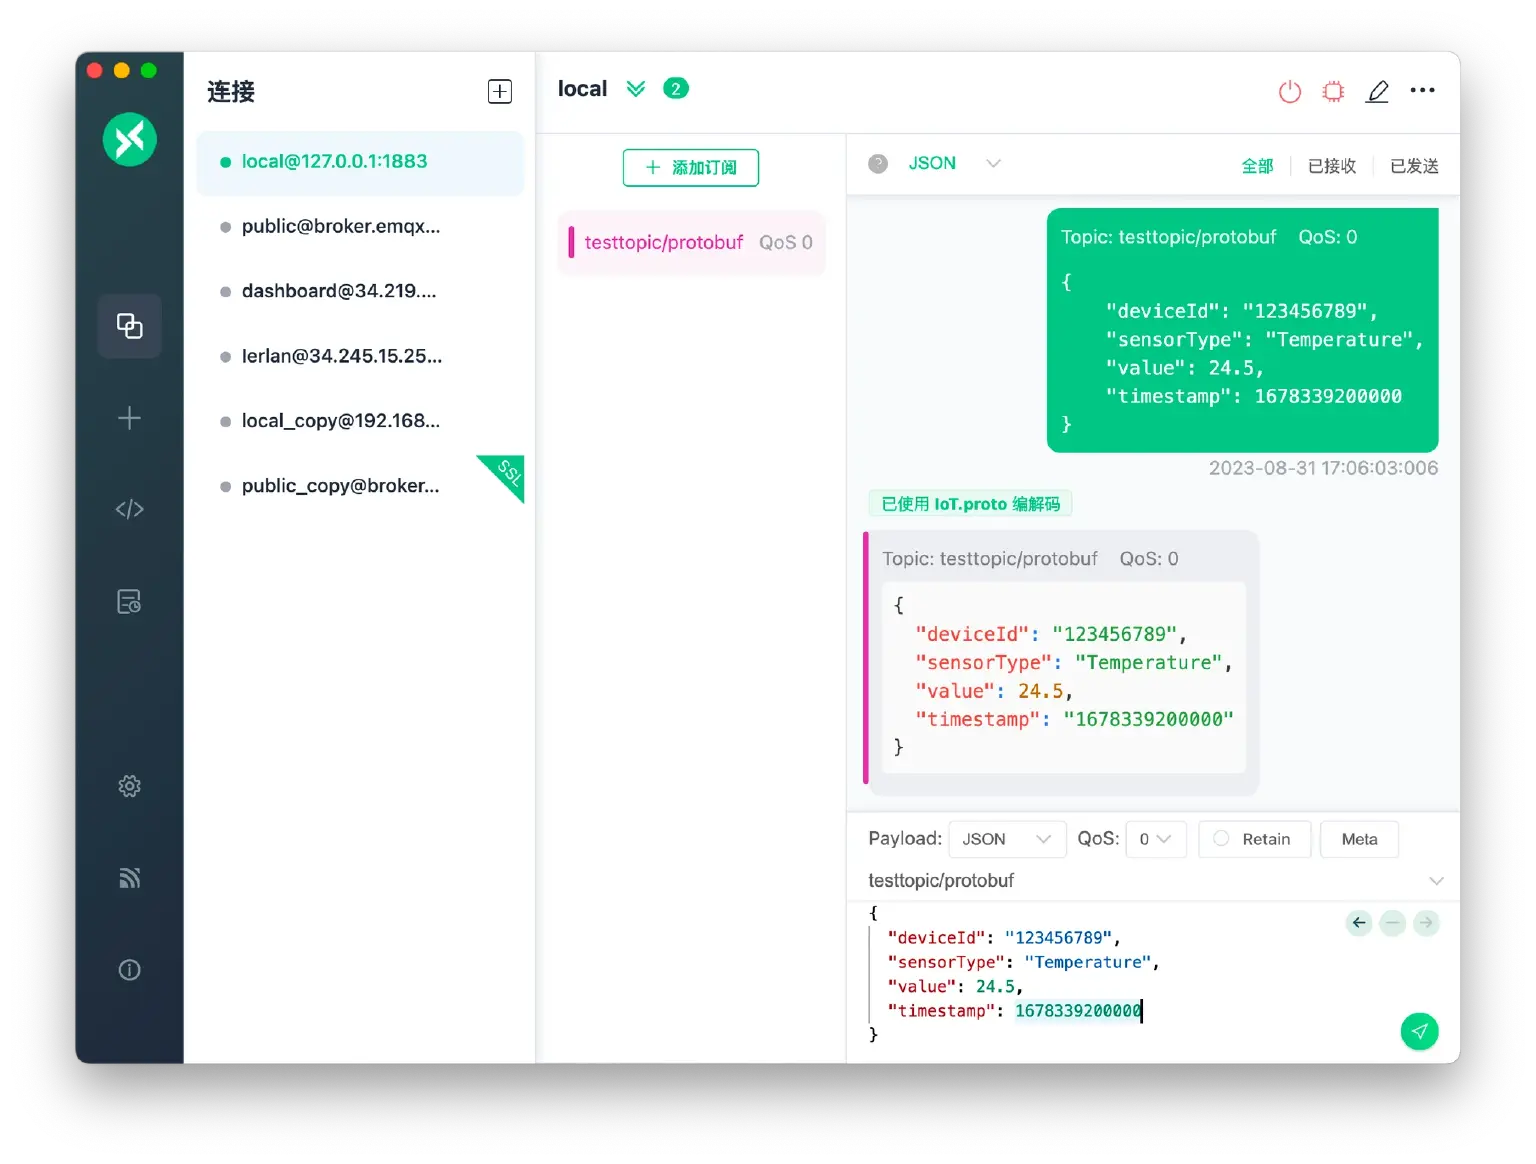
Task: Open the QoS 0 dropdown
Action: click(1155, 839)
